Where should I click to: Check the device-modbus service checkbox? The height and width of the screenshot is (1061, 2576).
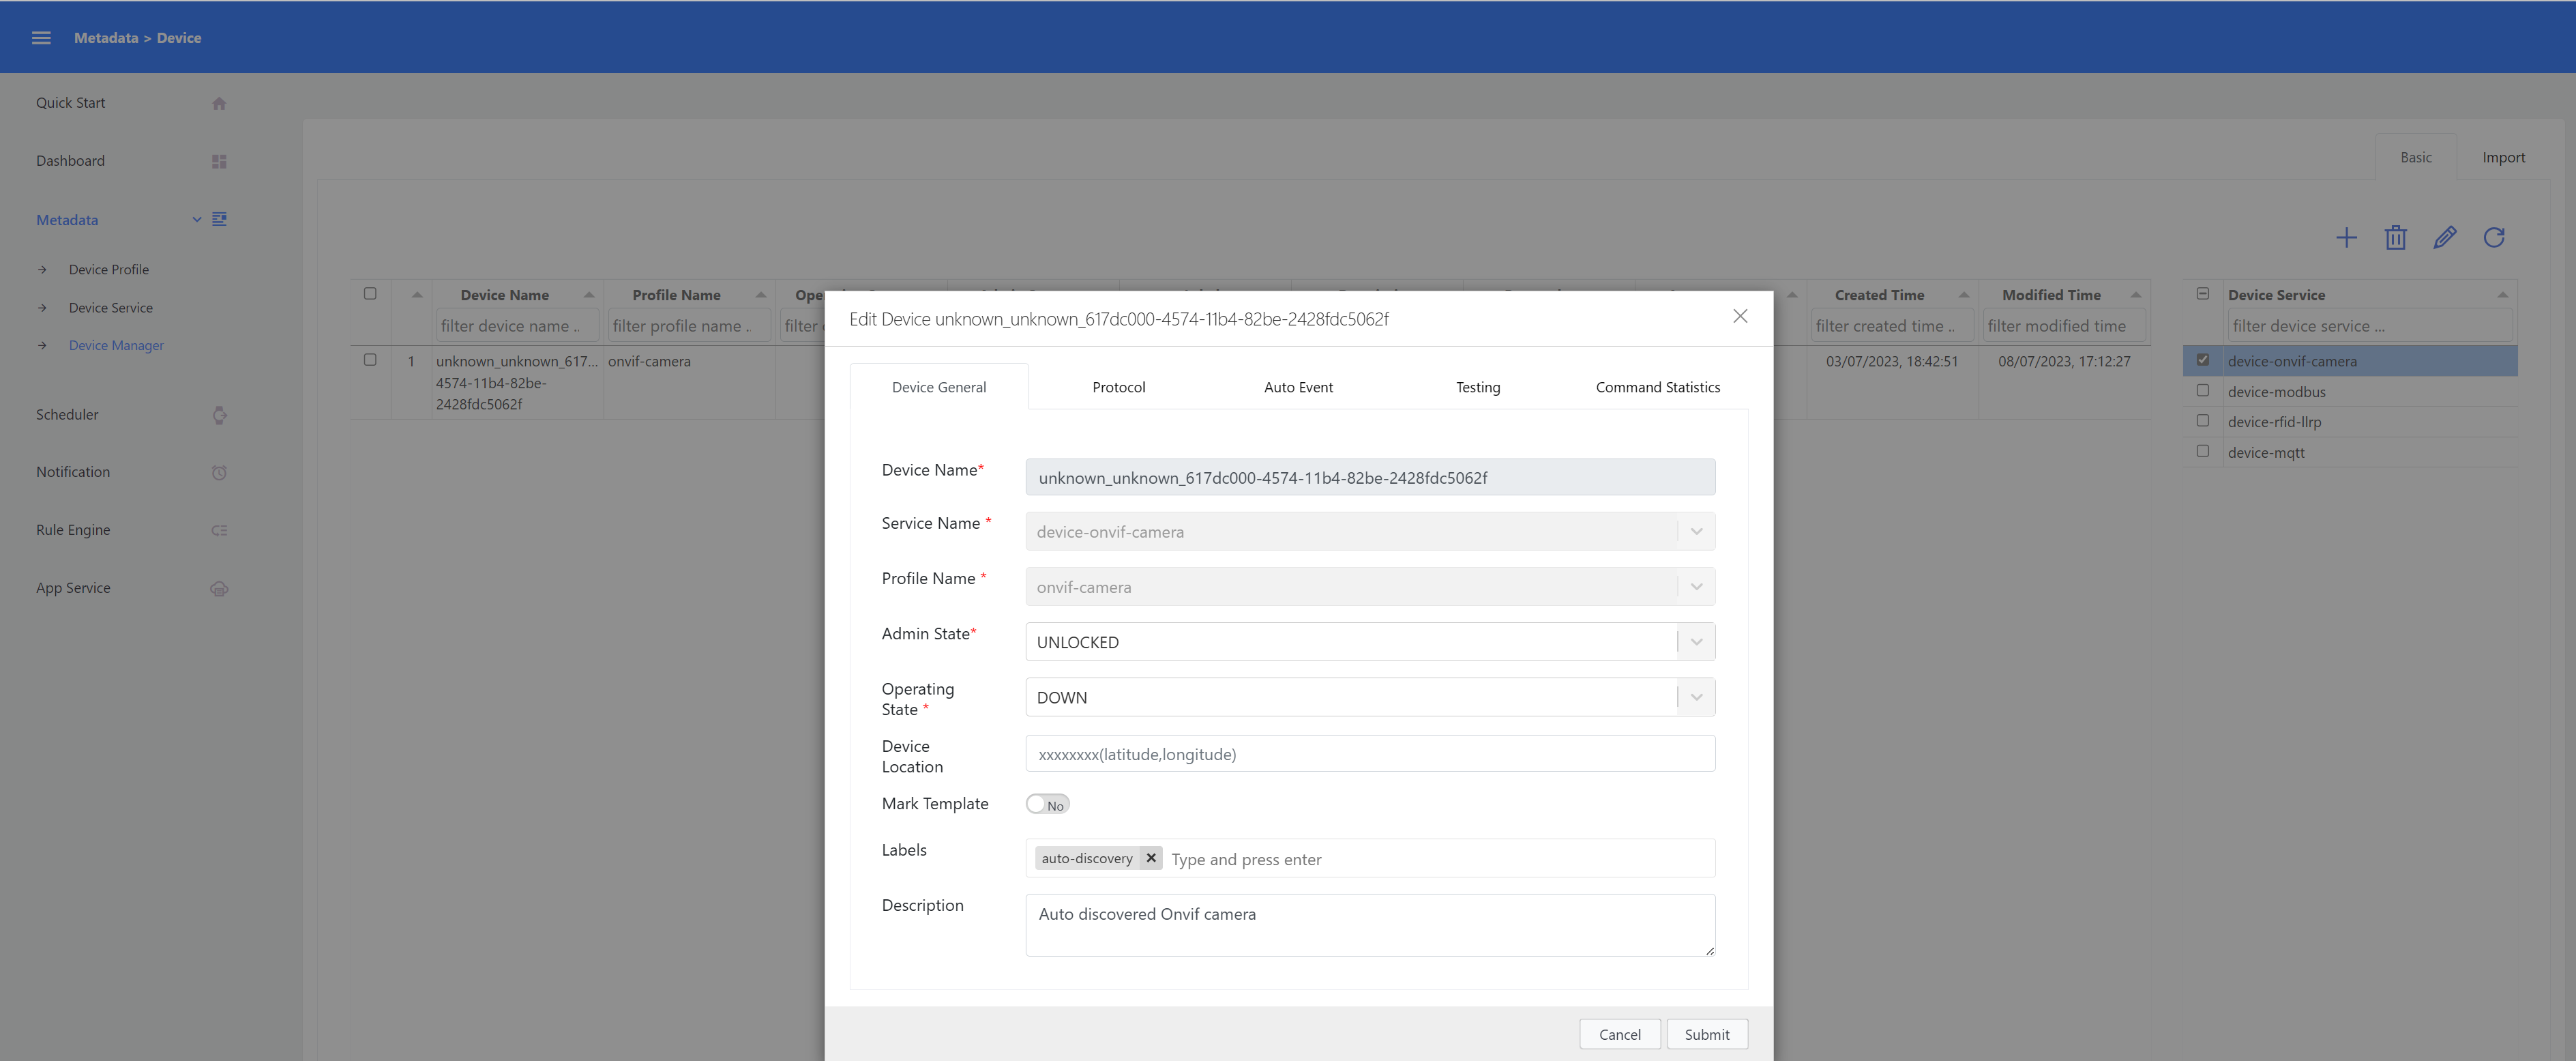point(2203,390)
